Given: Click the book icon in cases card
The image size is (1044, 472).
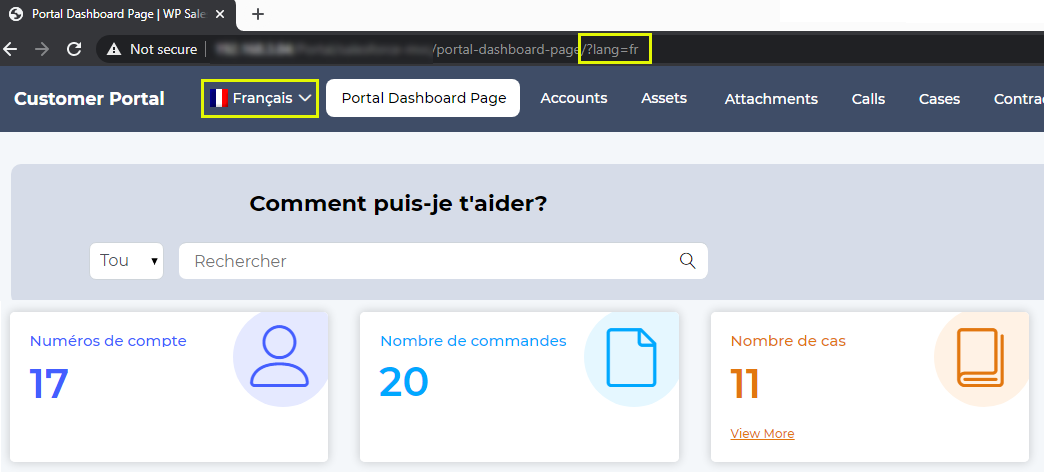Looking at the screenshot, I should [981, 357].
